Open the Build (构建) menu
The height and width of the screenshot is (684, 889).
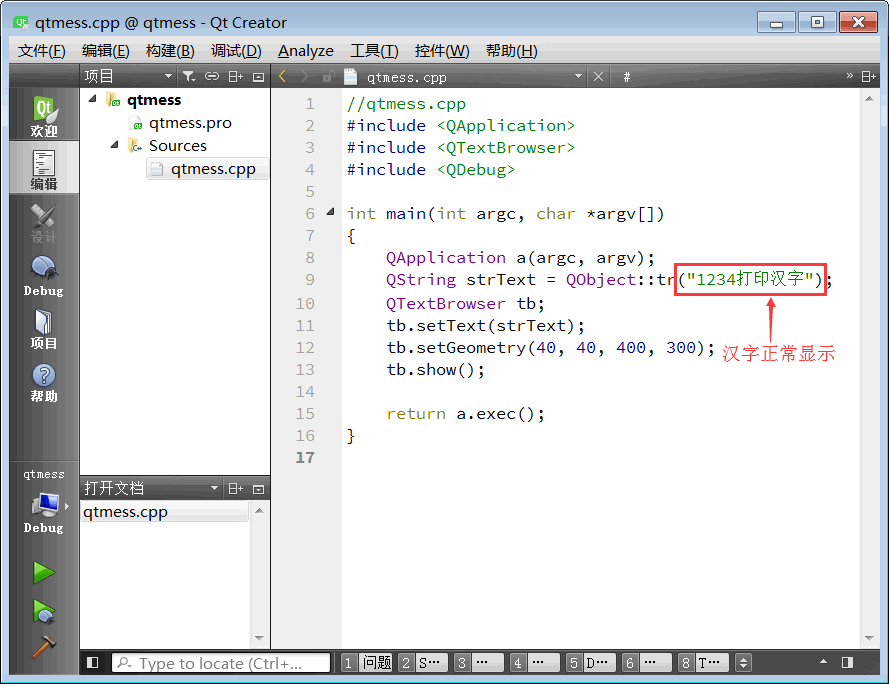point(170,51)
